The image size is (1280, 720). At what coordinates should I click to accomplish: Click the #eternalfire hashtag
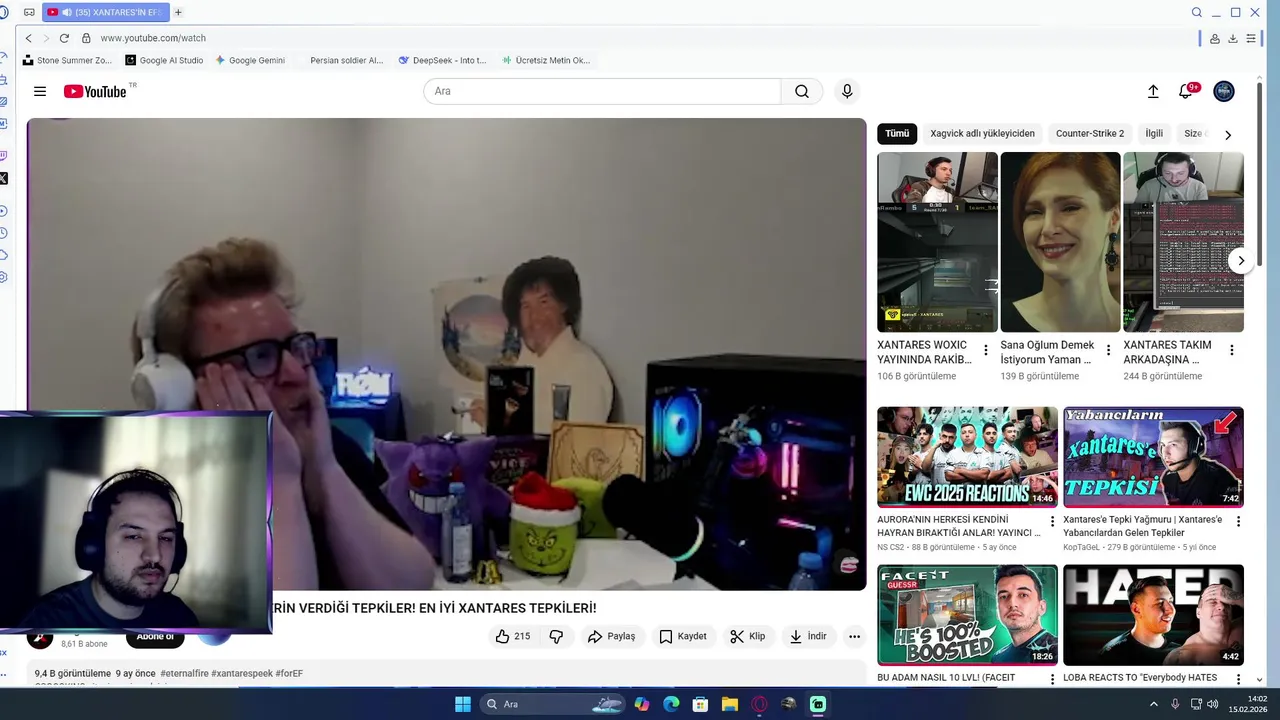point(183,674)
